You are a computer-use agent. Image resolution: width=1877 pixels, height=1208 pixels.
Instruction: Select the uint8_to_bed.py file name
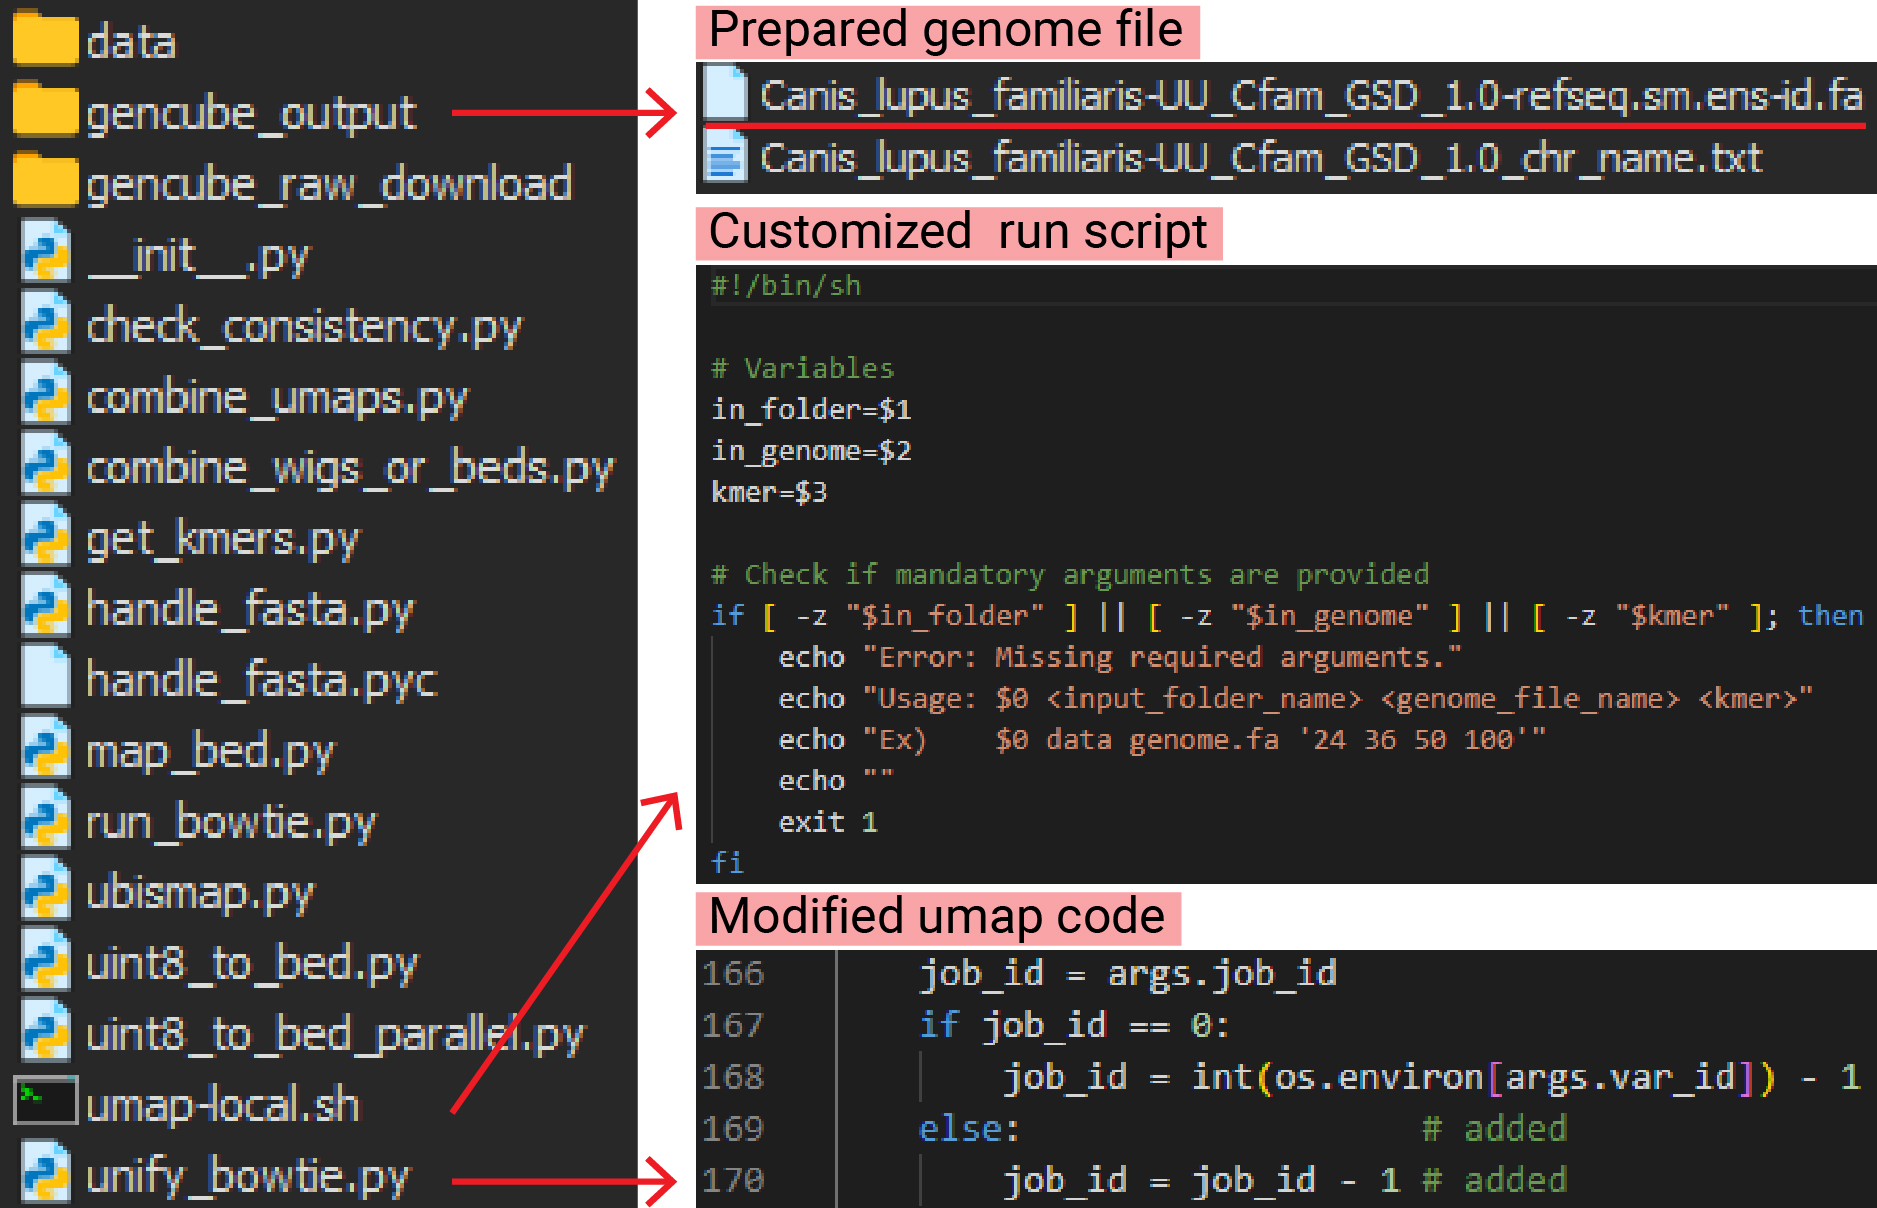[252, 965]
